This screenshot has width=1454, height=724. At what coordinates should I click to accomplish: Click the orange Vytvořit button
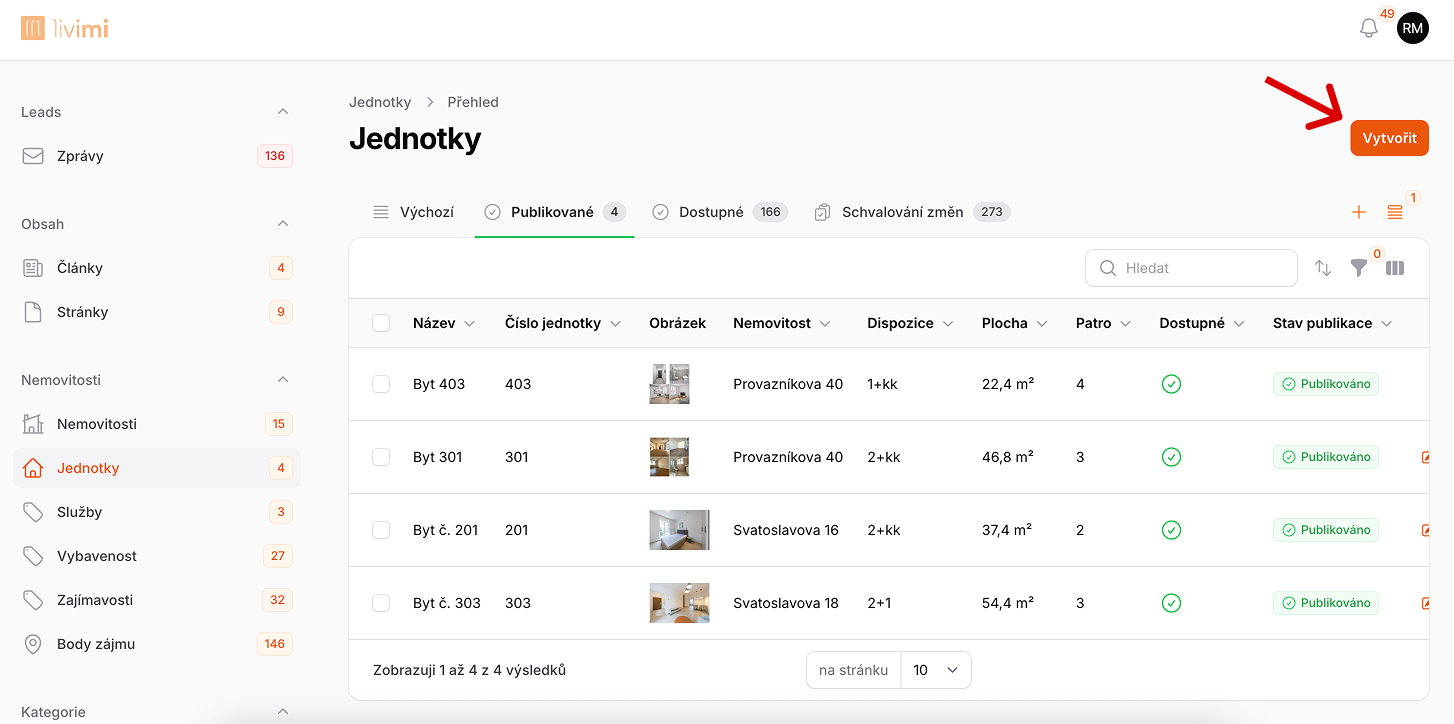tap(1389, 138)
